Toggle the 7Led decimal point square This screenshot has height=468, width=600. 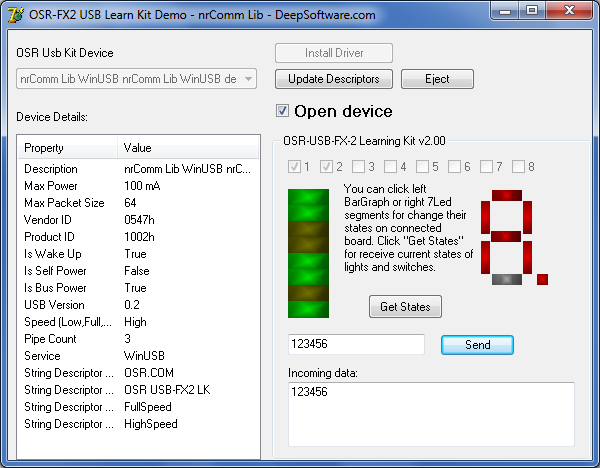[542, 279]
